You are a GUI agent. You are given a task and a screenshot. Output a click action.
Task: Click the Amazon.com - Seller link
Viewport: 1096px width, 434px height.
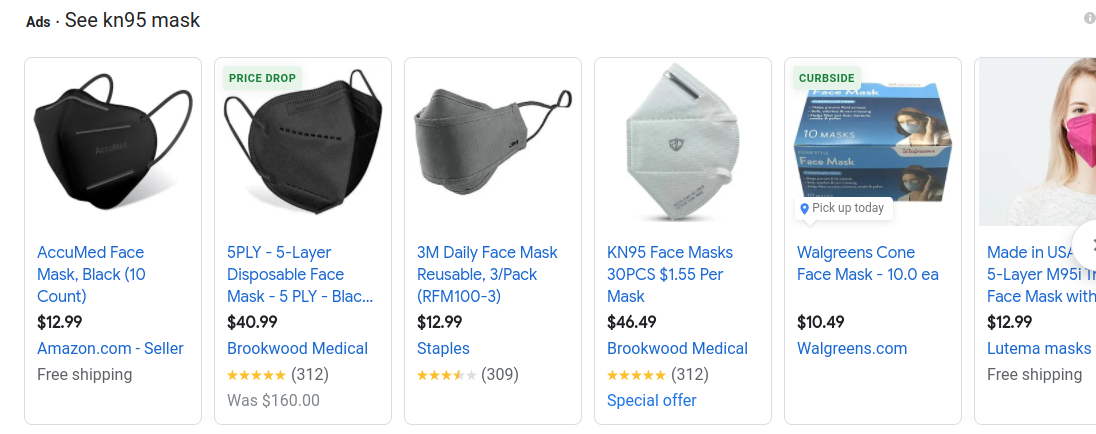coord(110,349)
